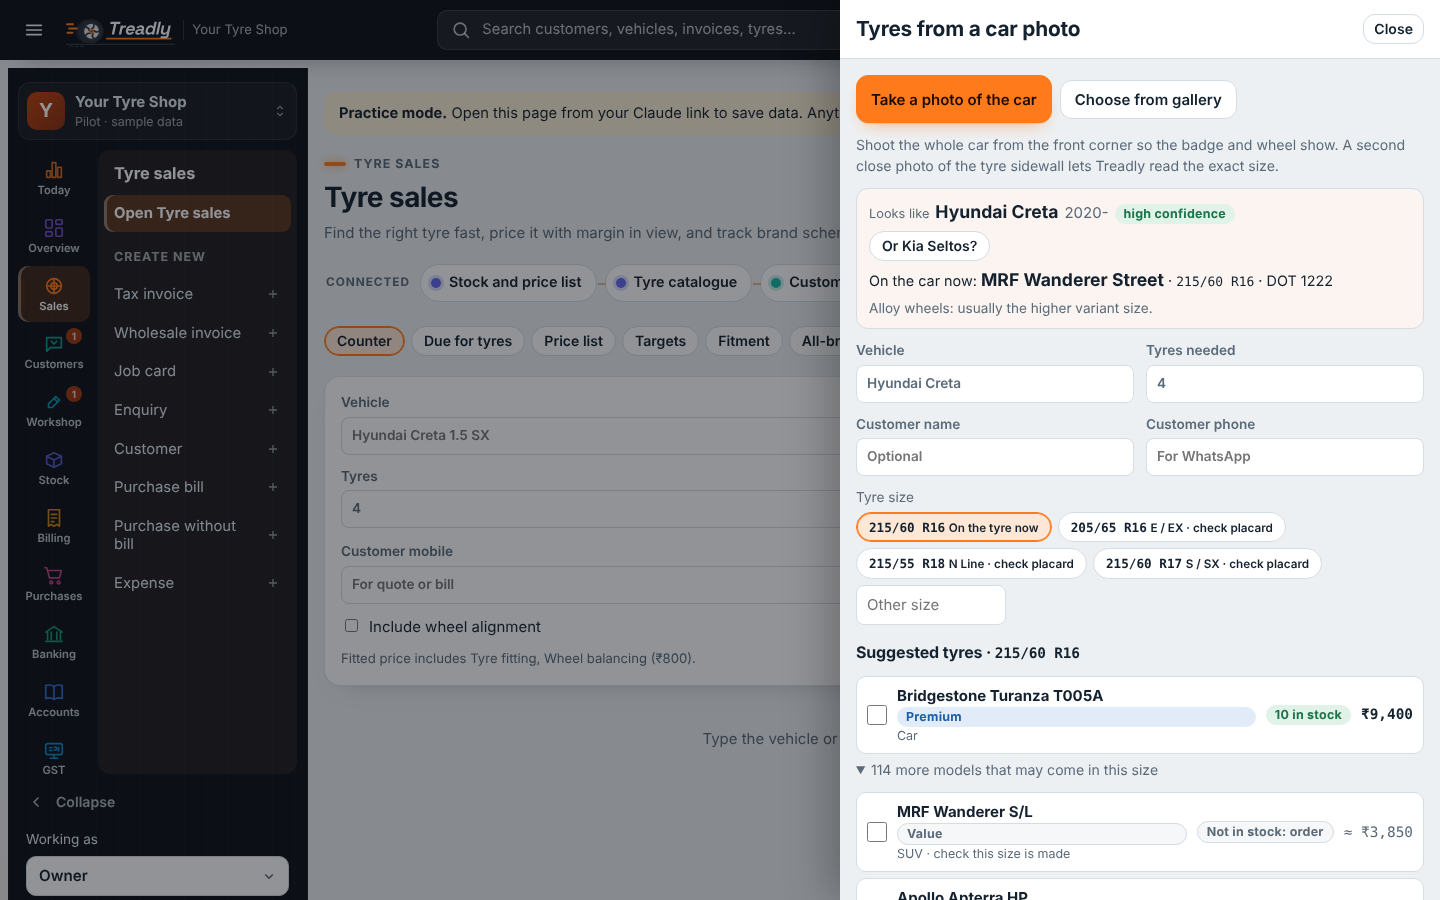The image size is (1440, 900).
Task: Click the Tyres needed field
Action: (1284, 383)
